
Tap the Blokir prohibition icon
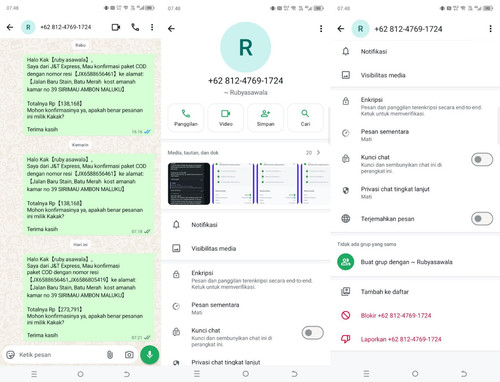click(346, 315)
